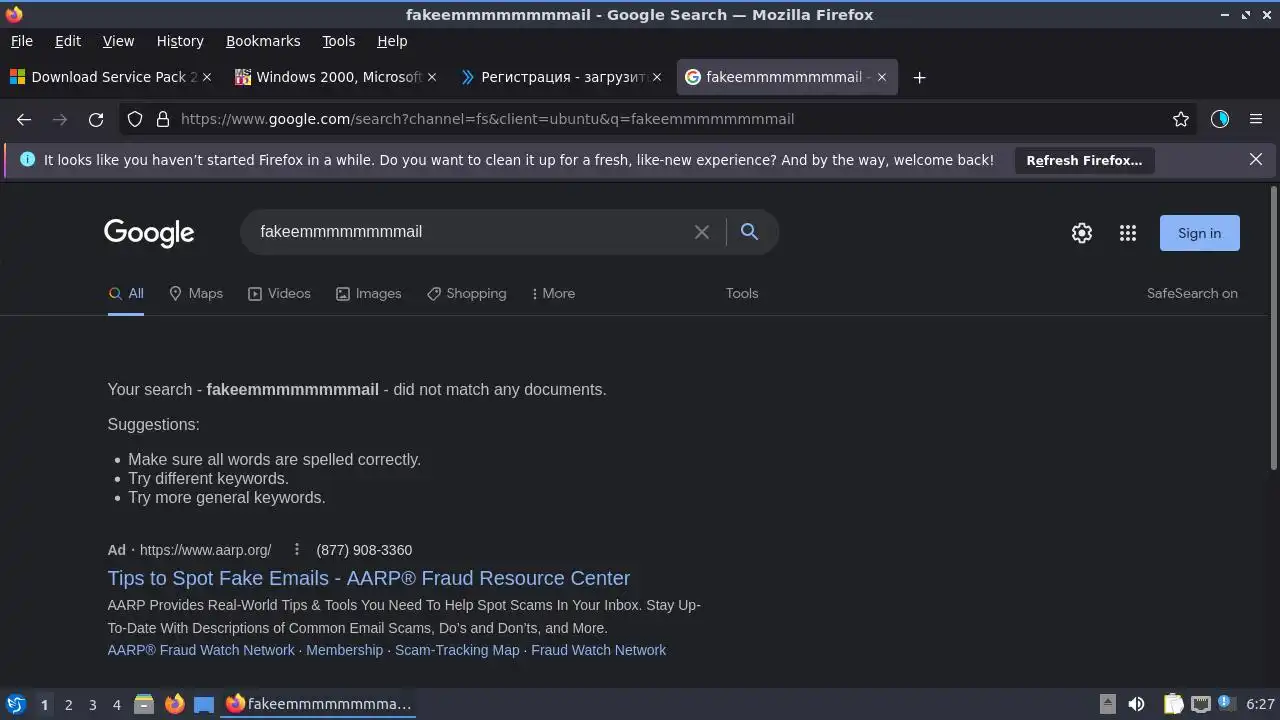The width and height of the screenshot is (1280, 720).
Task: Open the Help menu
Action: click(x=392, y=41)
